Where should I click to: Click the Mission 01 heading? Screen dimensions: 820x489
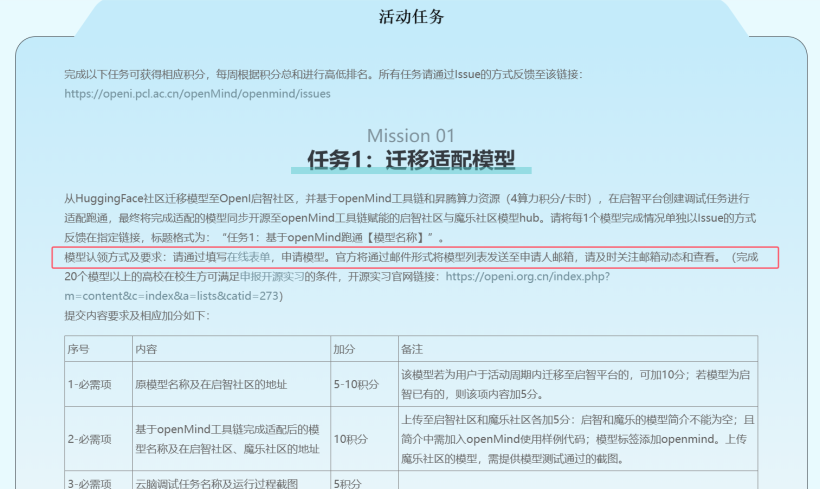click(411, 135)
